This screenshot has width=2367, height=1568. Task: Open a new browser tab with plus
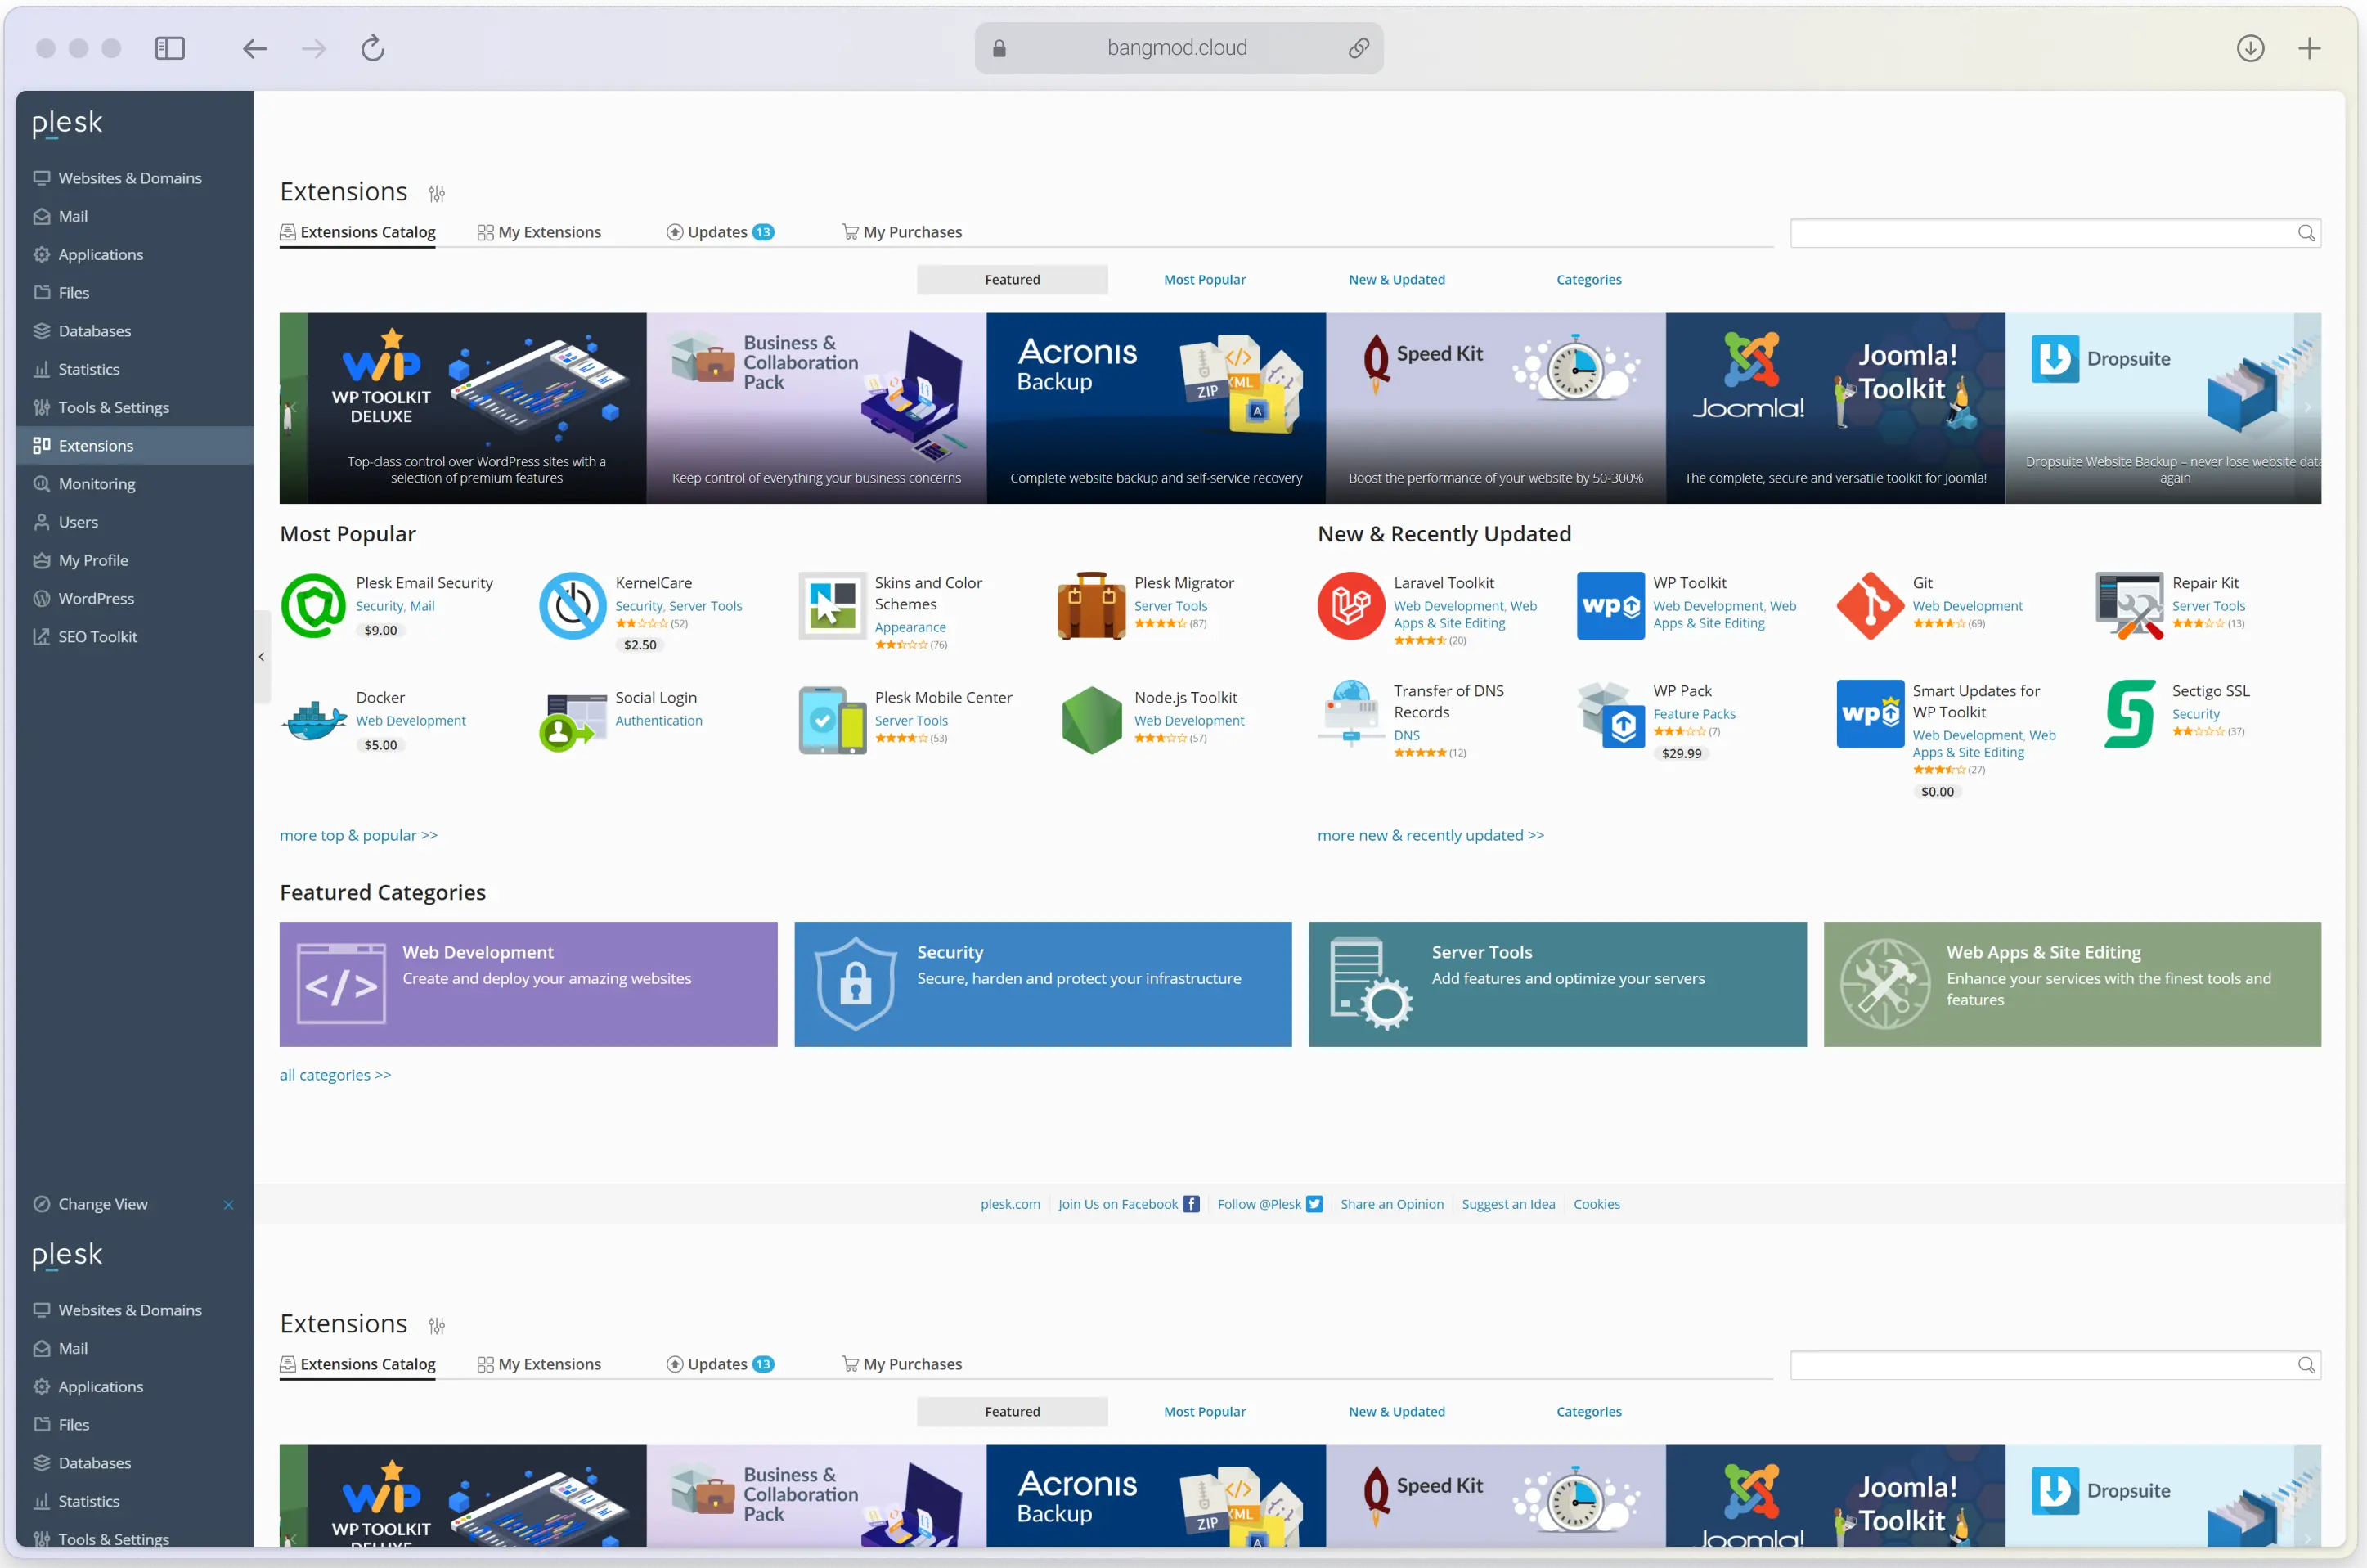click(x=2309, y=48)
